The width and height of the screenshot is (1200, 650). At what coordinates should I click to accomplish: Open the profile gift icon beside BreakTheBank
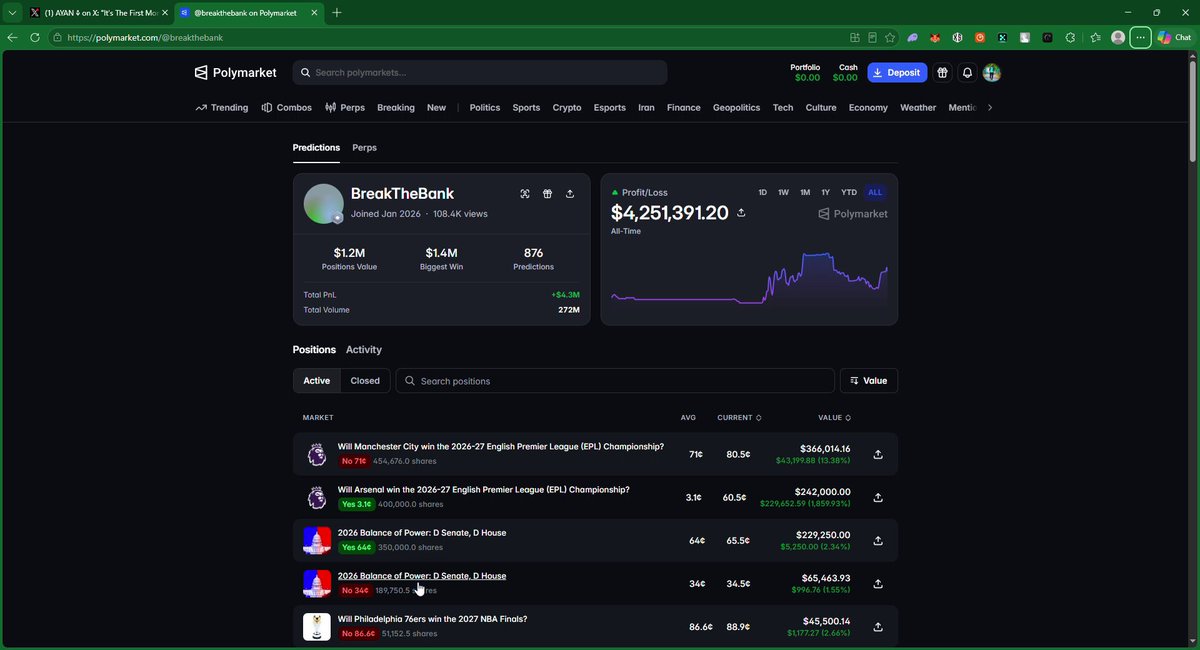547,194
